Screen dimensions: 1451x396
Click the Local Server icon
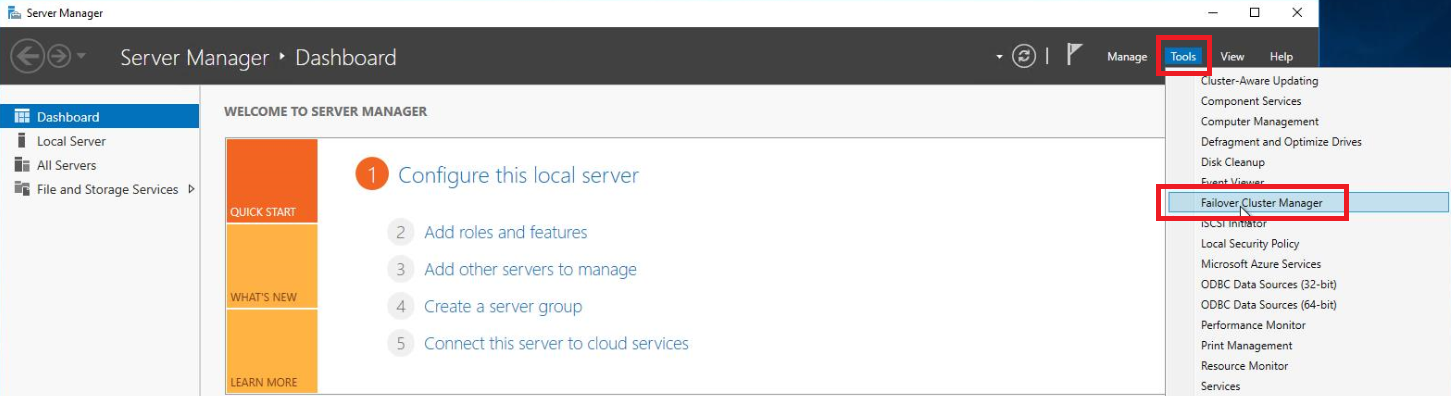pyautogui.click(x=22, y=141)
